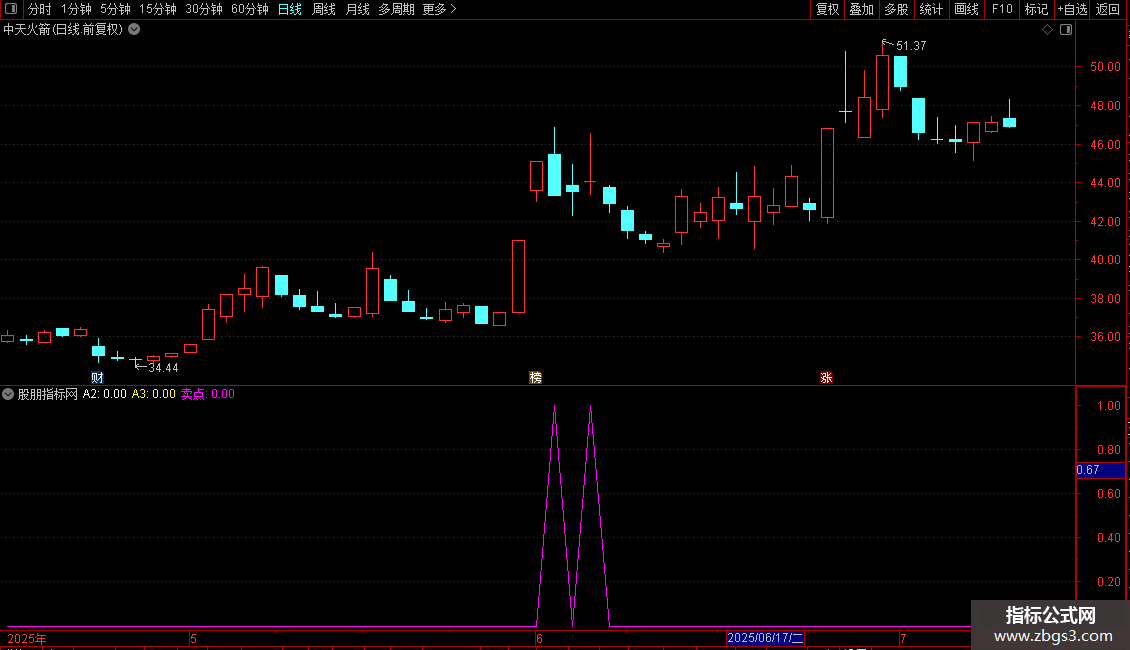
Task: Click the yellow A3: 0.00 value
Action: click(154, 394)
